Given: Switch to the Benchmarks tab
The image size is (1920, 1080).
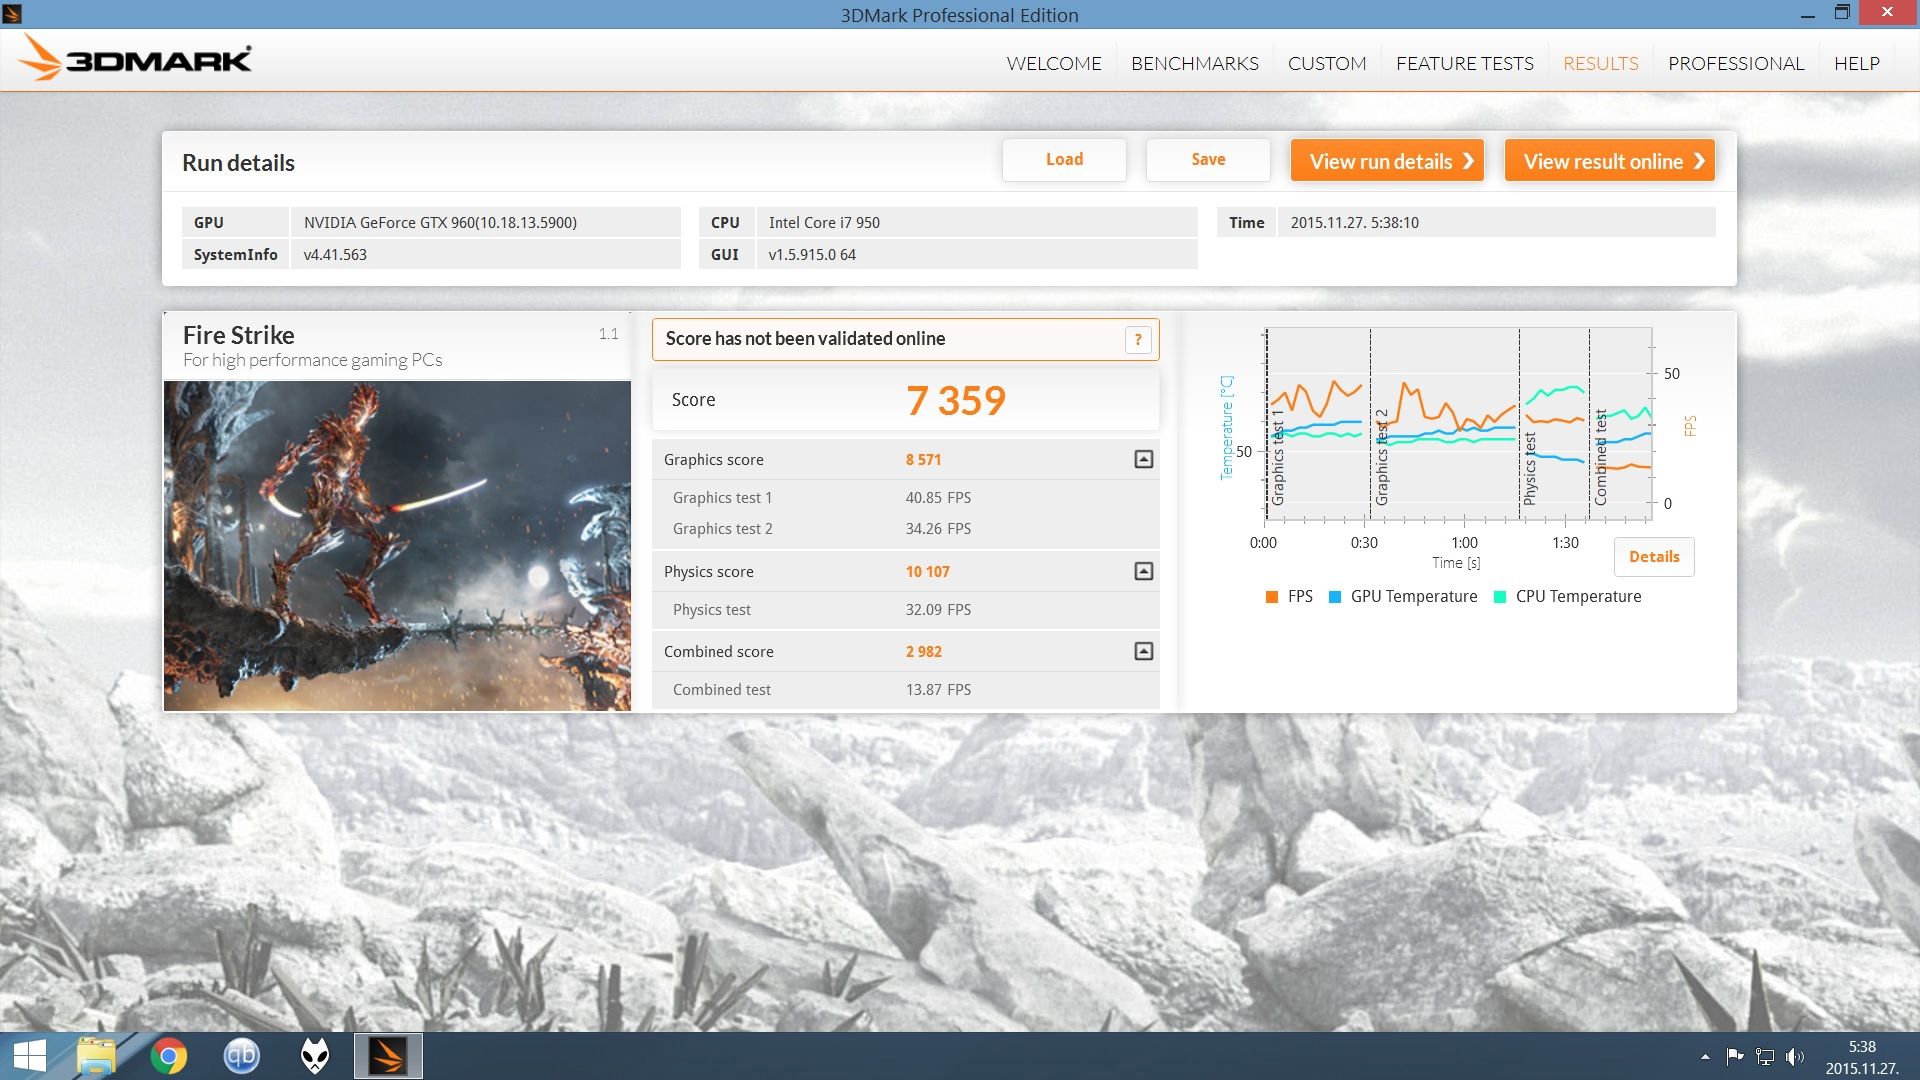Looking at the screenshot, I should coord(1195,63).
